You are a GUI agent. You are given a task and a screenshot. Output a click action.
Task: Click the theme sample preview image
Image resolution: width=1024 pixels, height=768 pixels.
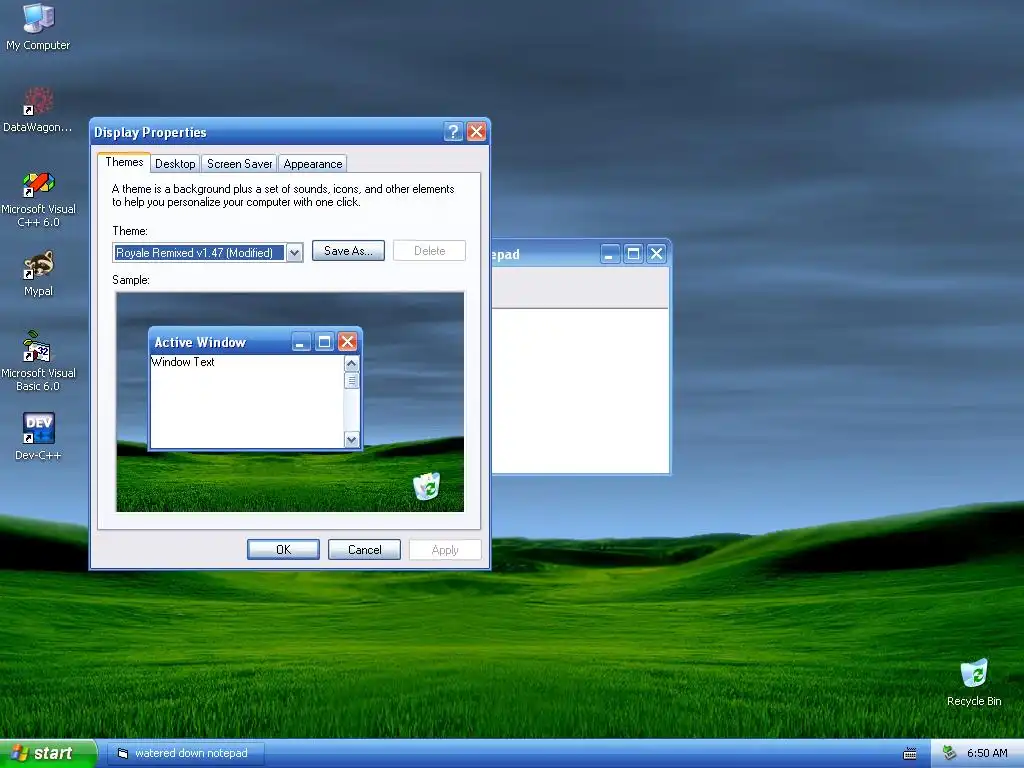click(290, 402)
